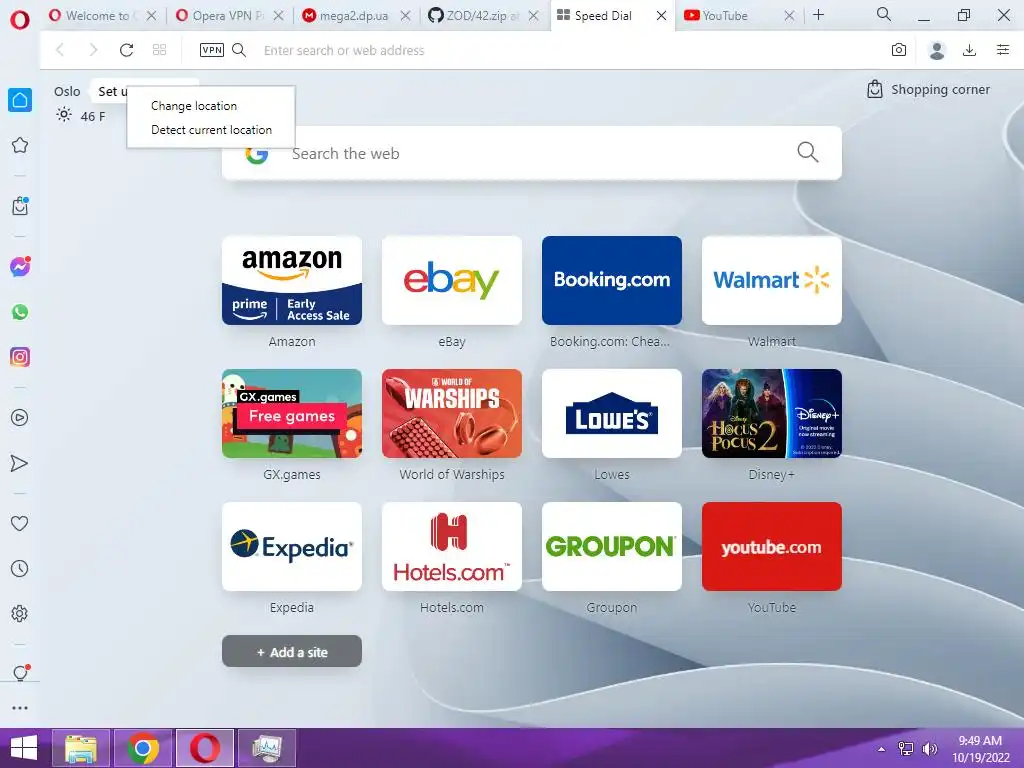Click the Speed Dial home sidebar icon

(x=20, y=100)
